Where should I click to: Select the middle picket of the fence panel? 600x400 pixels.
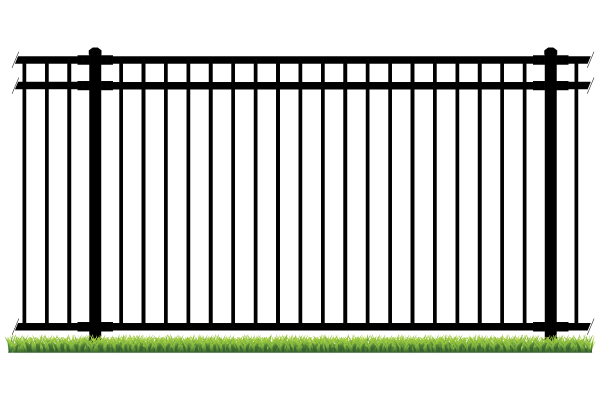[301, 200]
